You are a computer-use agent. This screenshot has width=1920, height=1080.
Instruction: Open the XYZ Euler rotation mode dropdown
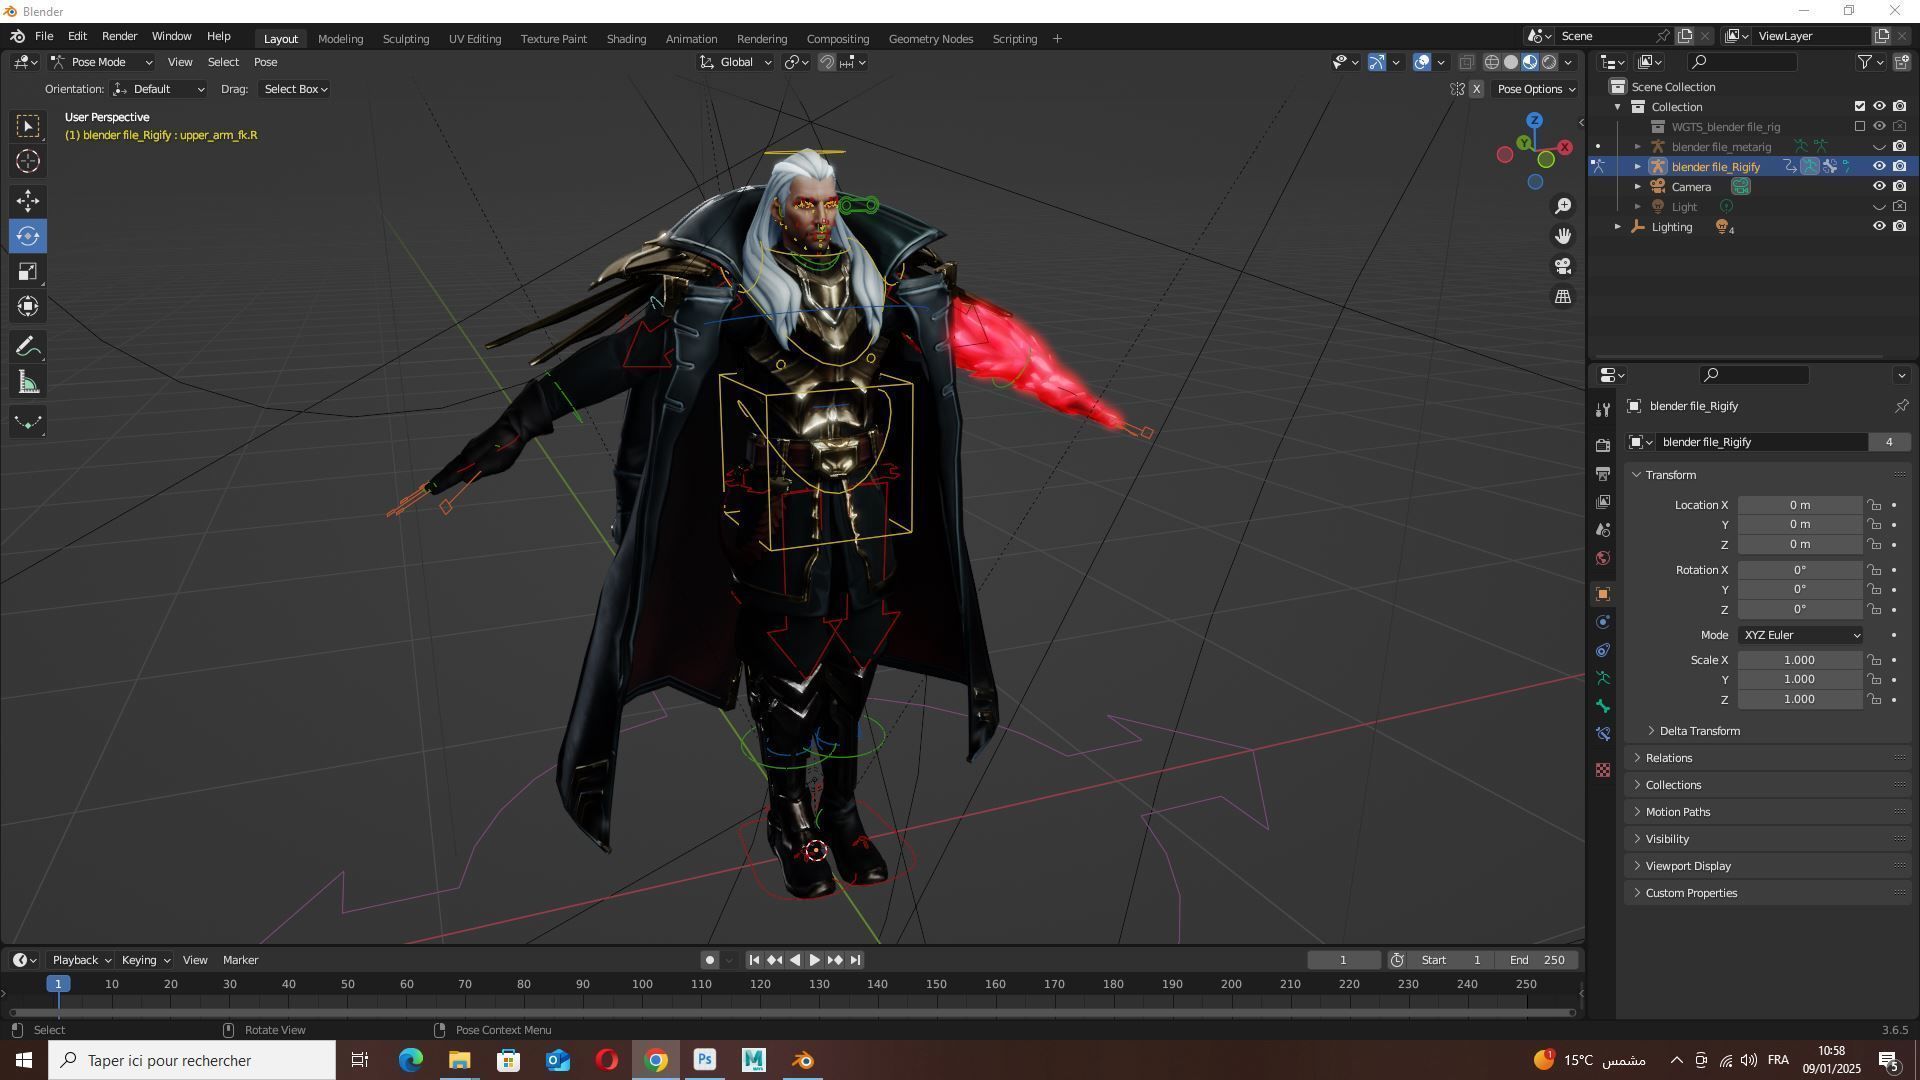(1800, 635)
